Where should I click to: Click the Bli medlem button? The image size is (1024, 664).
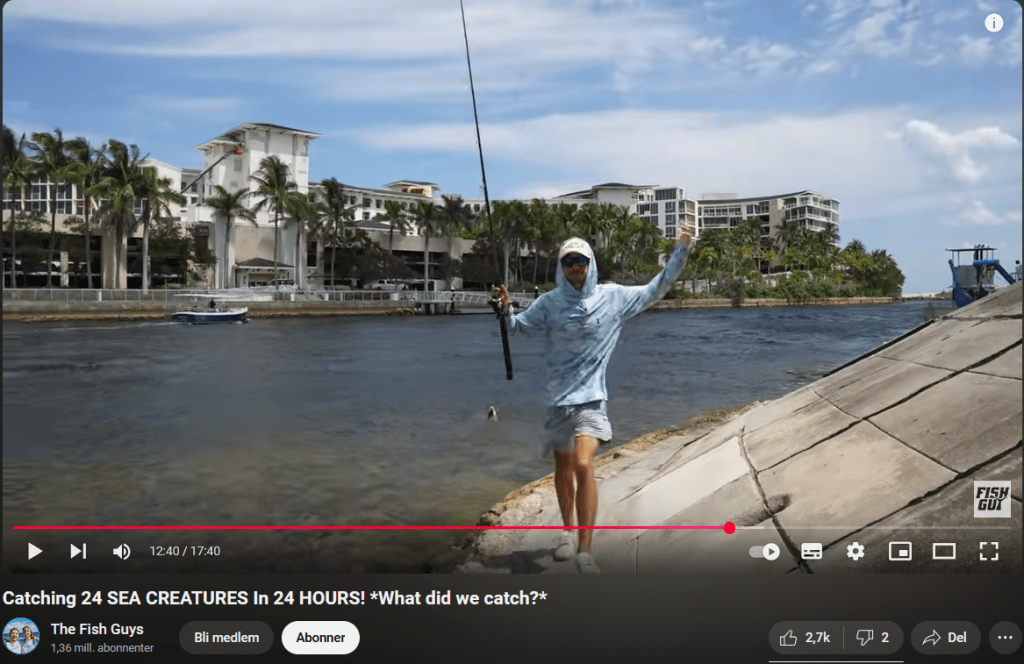coord(227,638)
